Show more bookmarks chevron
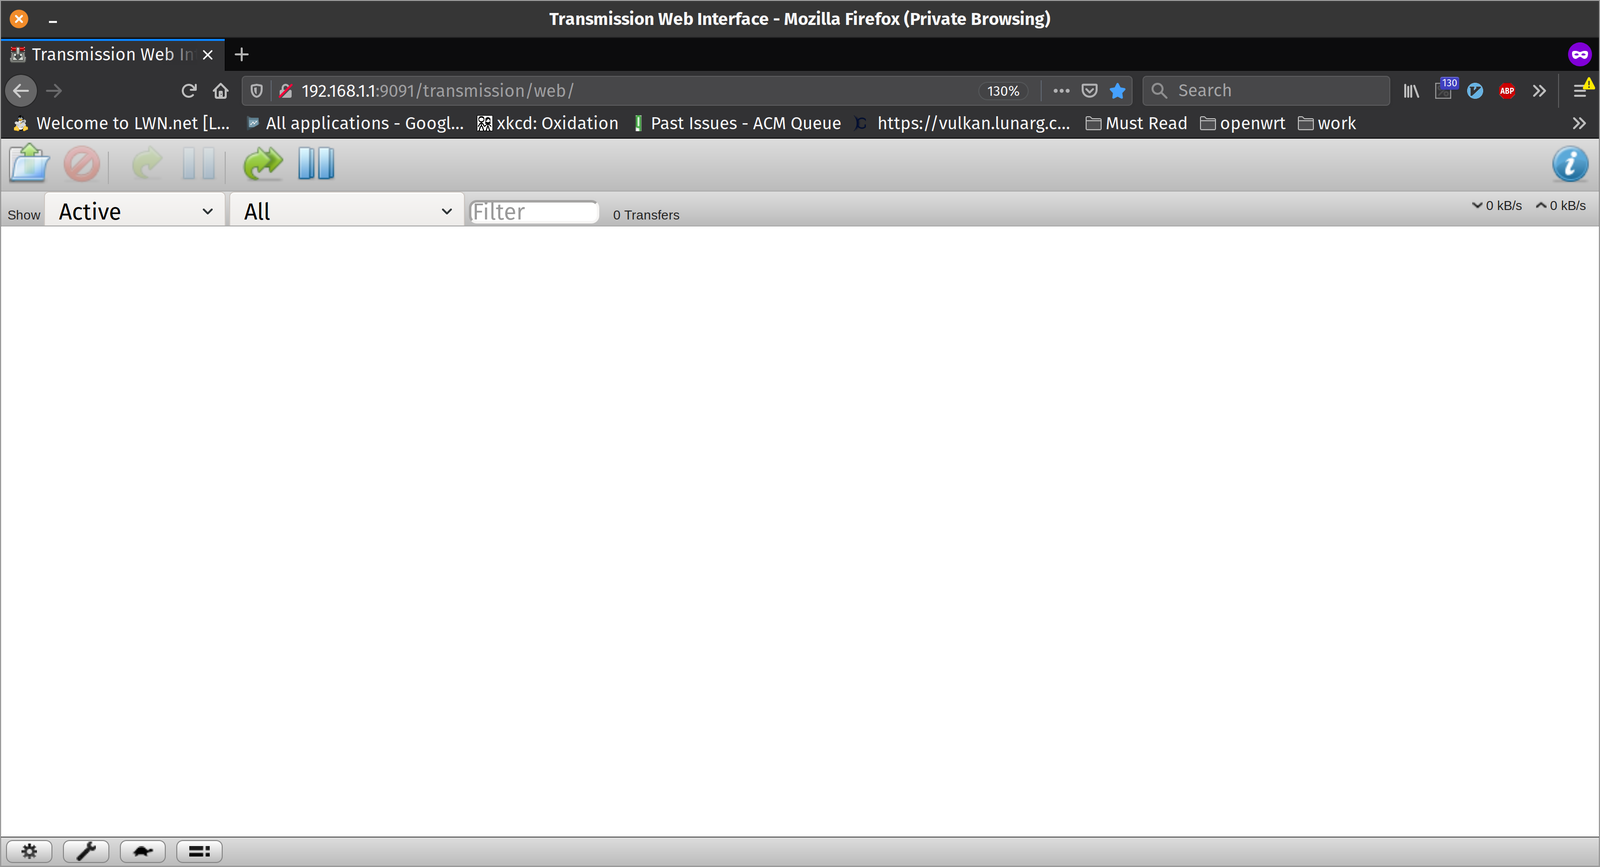 point(1579,123)
